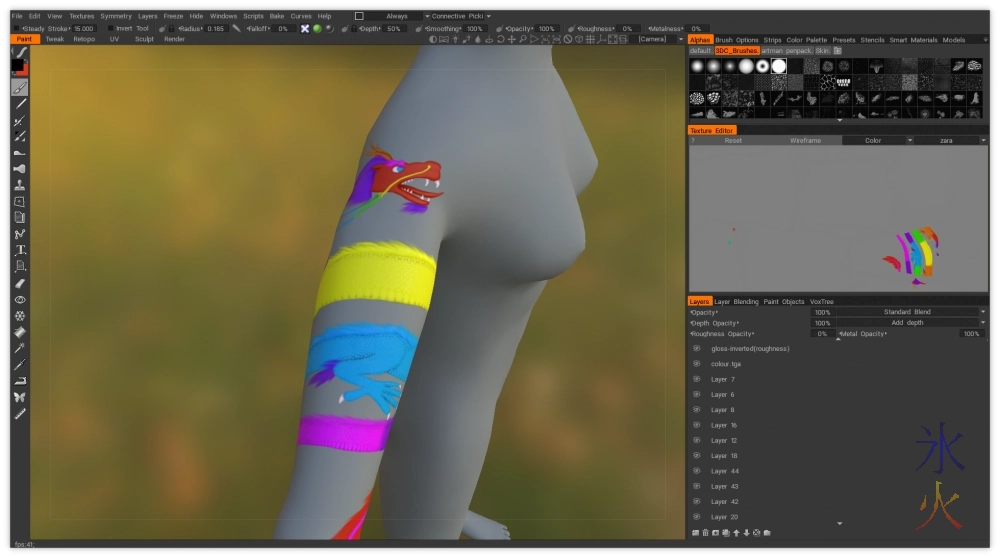Move layer up with the up arrow
Viewport: 1000px width, 558px height.
click(x=736, y=532)
